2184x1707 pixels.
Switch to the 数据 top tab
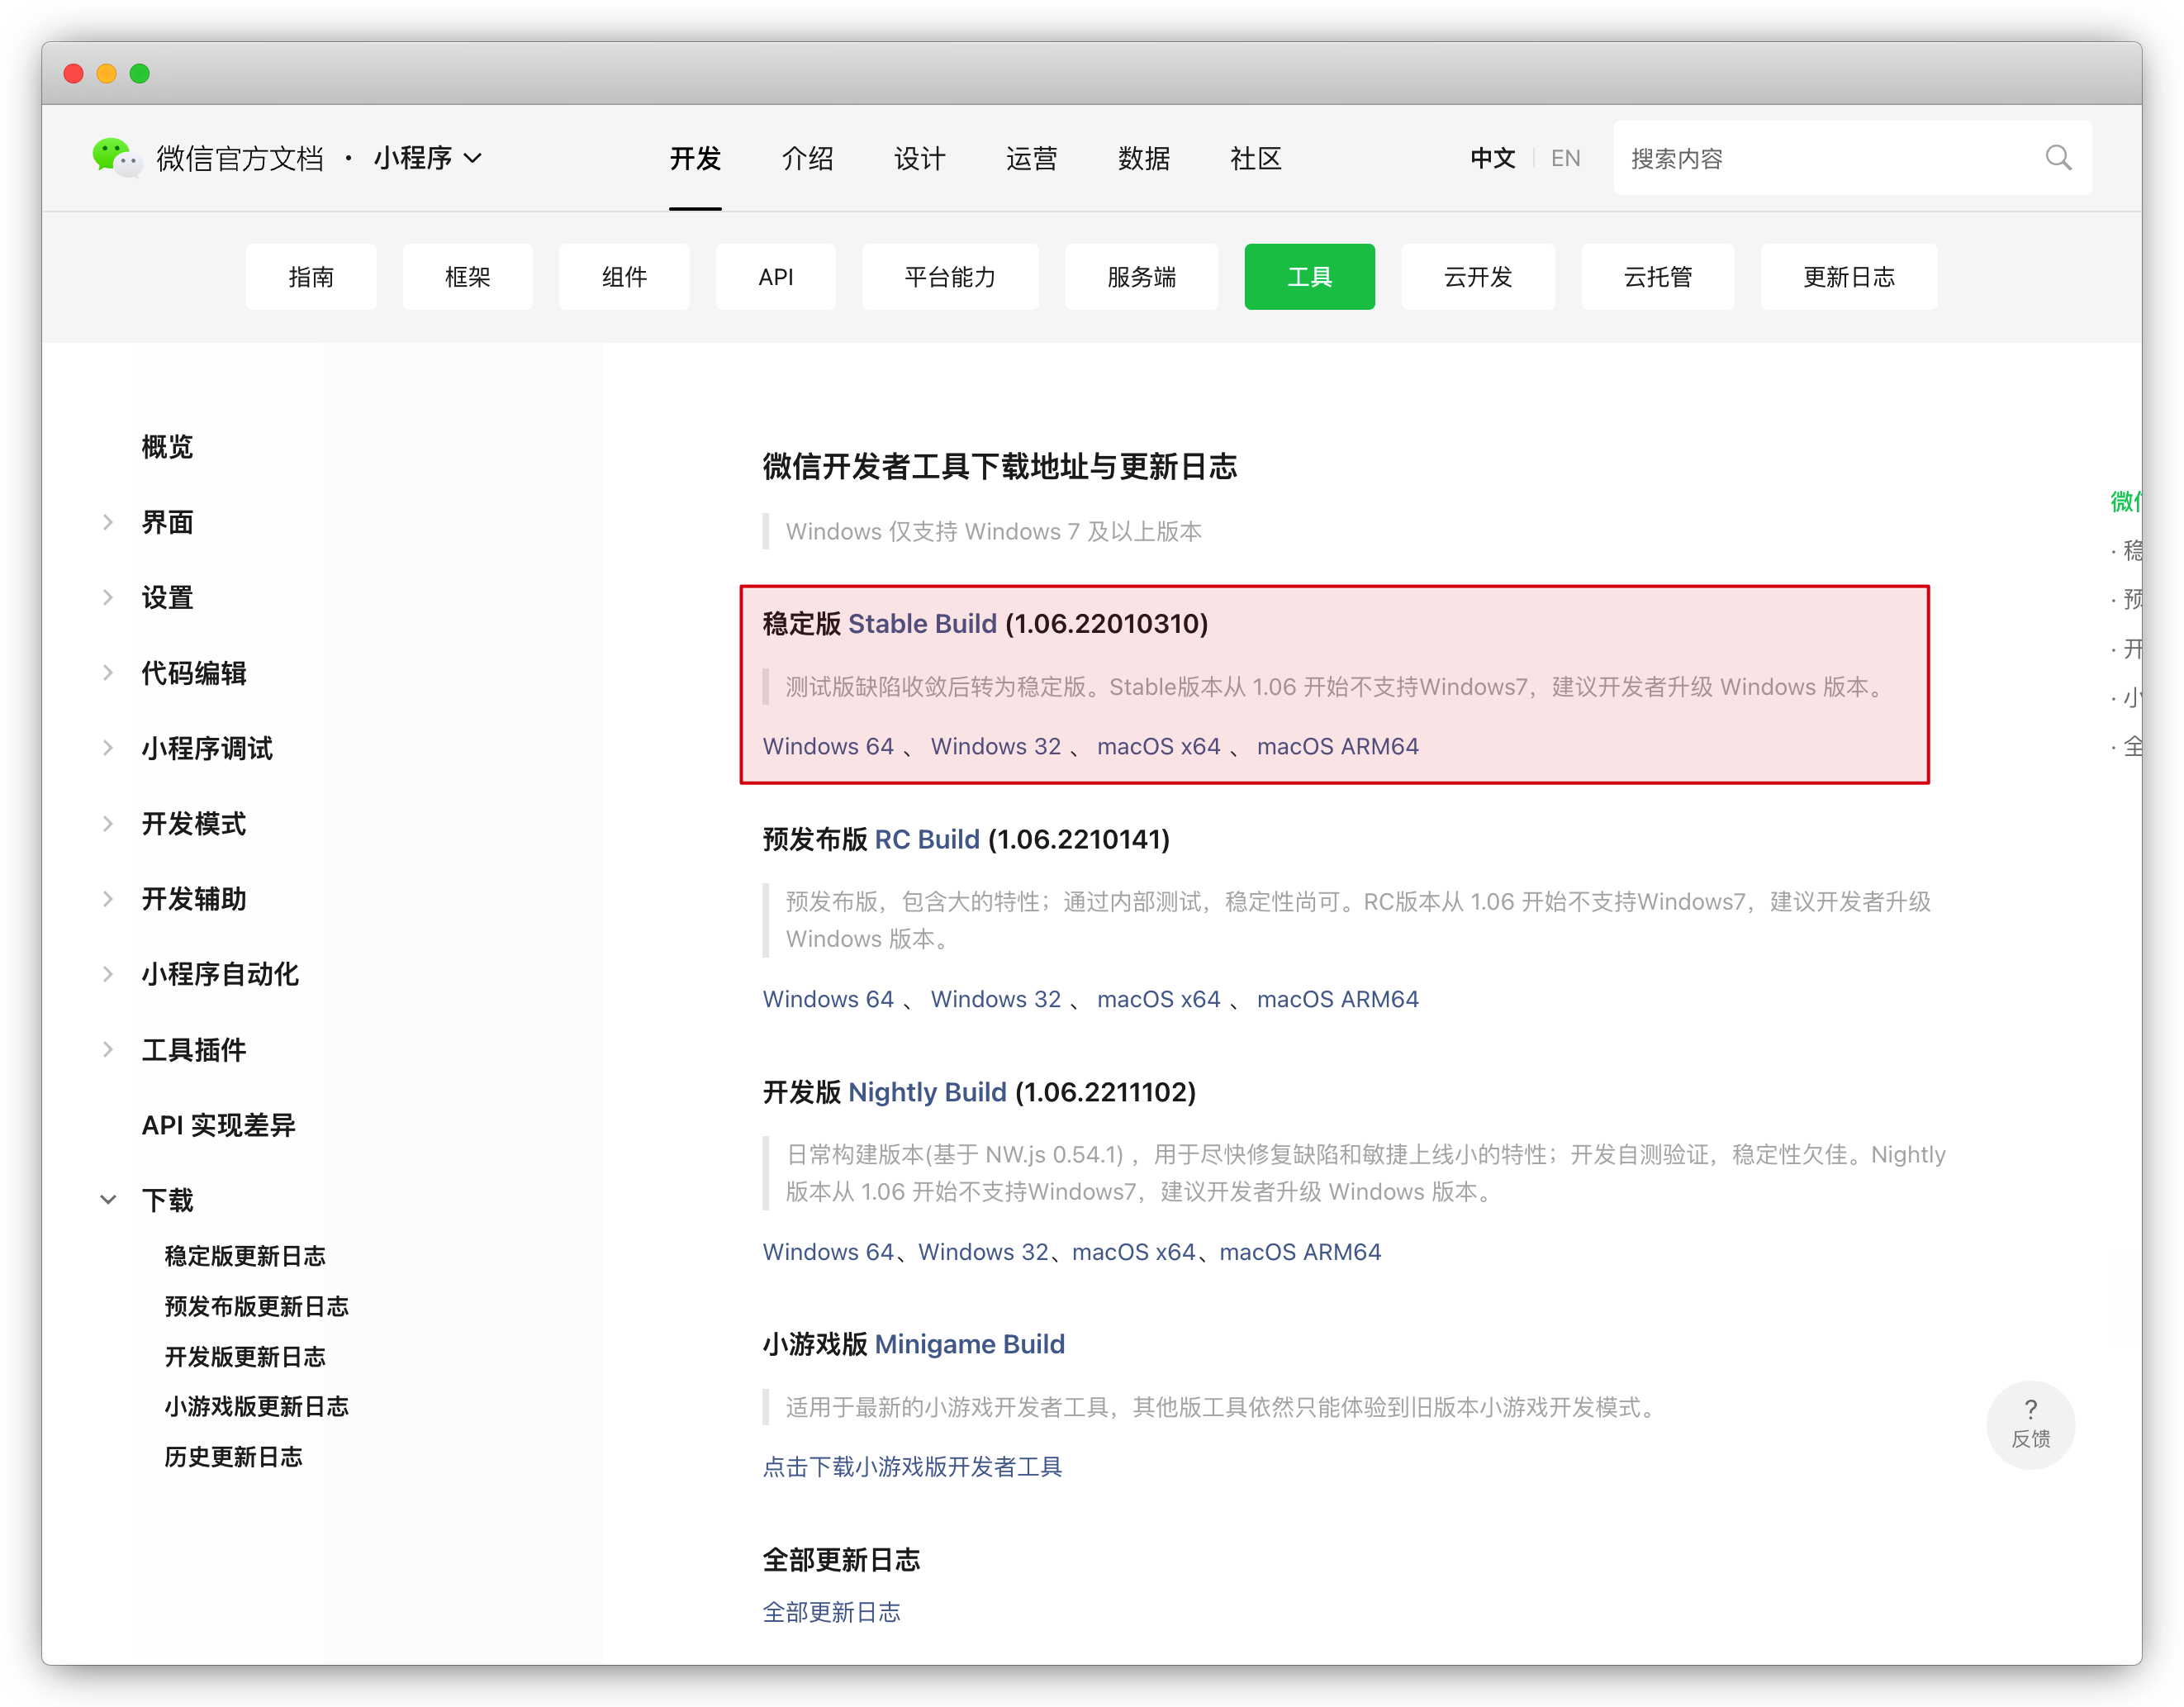(1143, 158)
